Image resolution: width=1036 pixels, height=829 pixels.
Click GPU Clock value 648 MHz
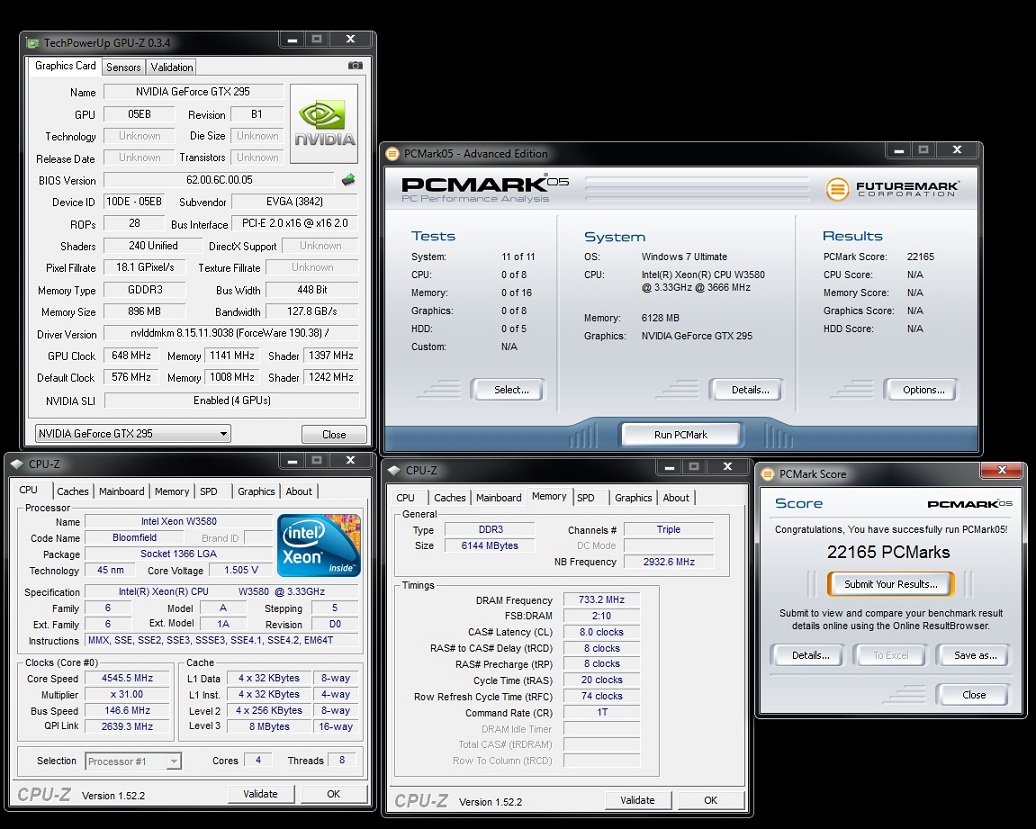pyautogui.click(x=131, y=355)
